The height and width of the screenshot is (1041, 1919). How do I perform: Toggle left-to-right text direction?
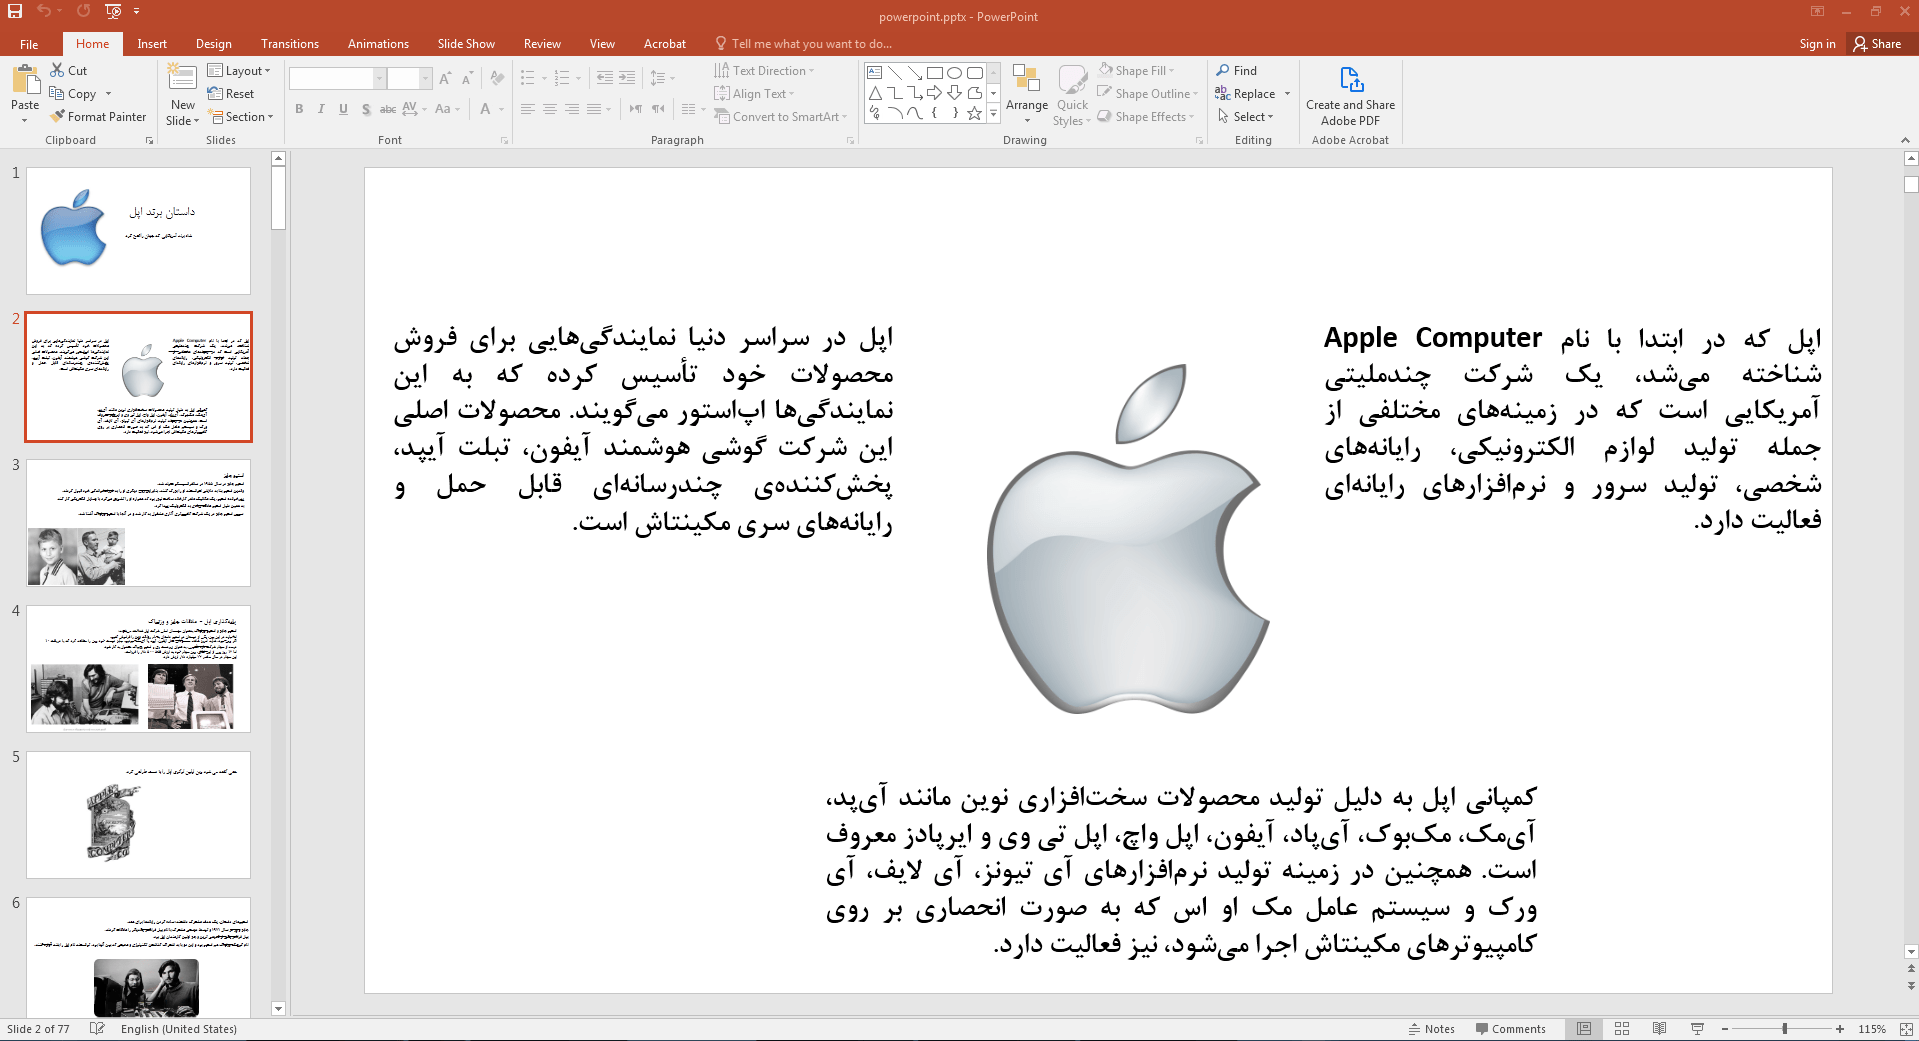point(636,109)
